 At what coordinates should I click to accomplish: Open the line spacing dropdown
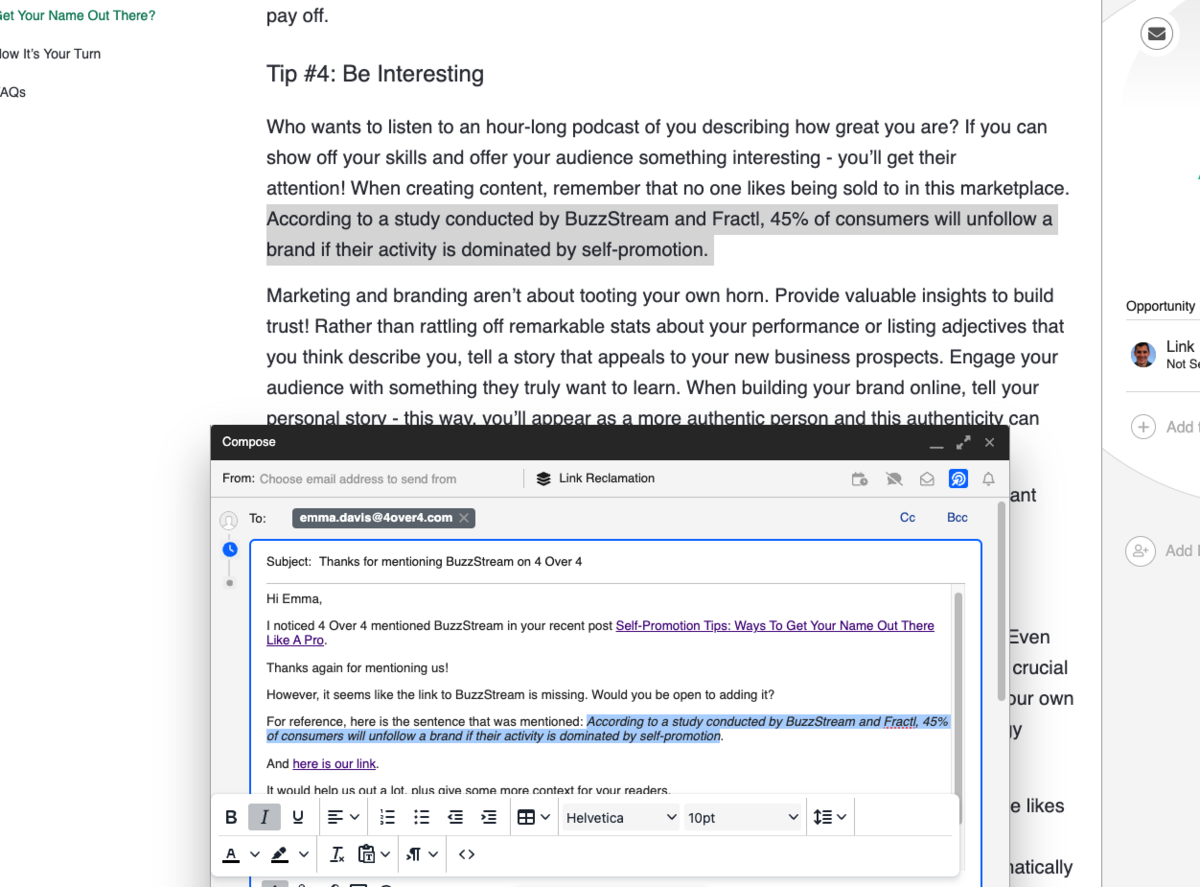click(x=830, y=817)
